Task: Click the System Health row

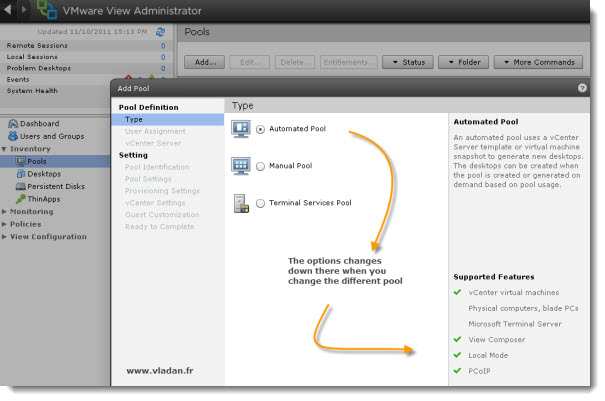Action: point(56,91)
